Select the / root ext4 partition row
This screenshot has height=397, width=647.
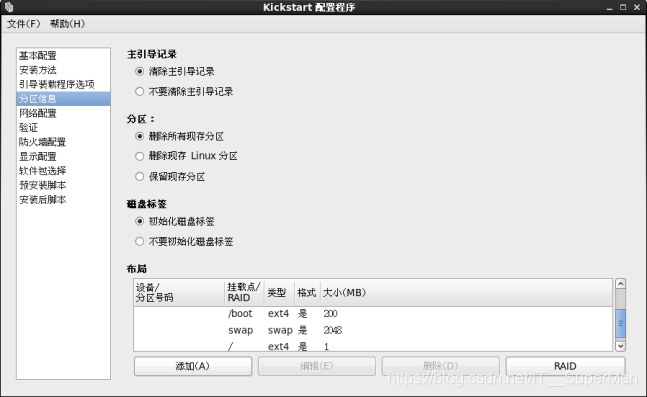tap(373, 346)
